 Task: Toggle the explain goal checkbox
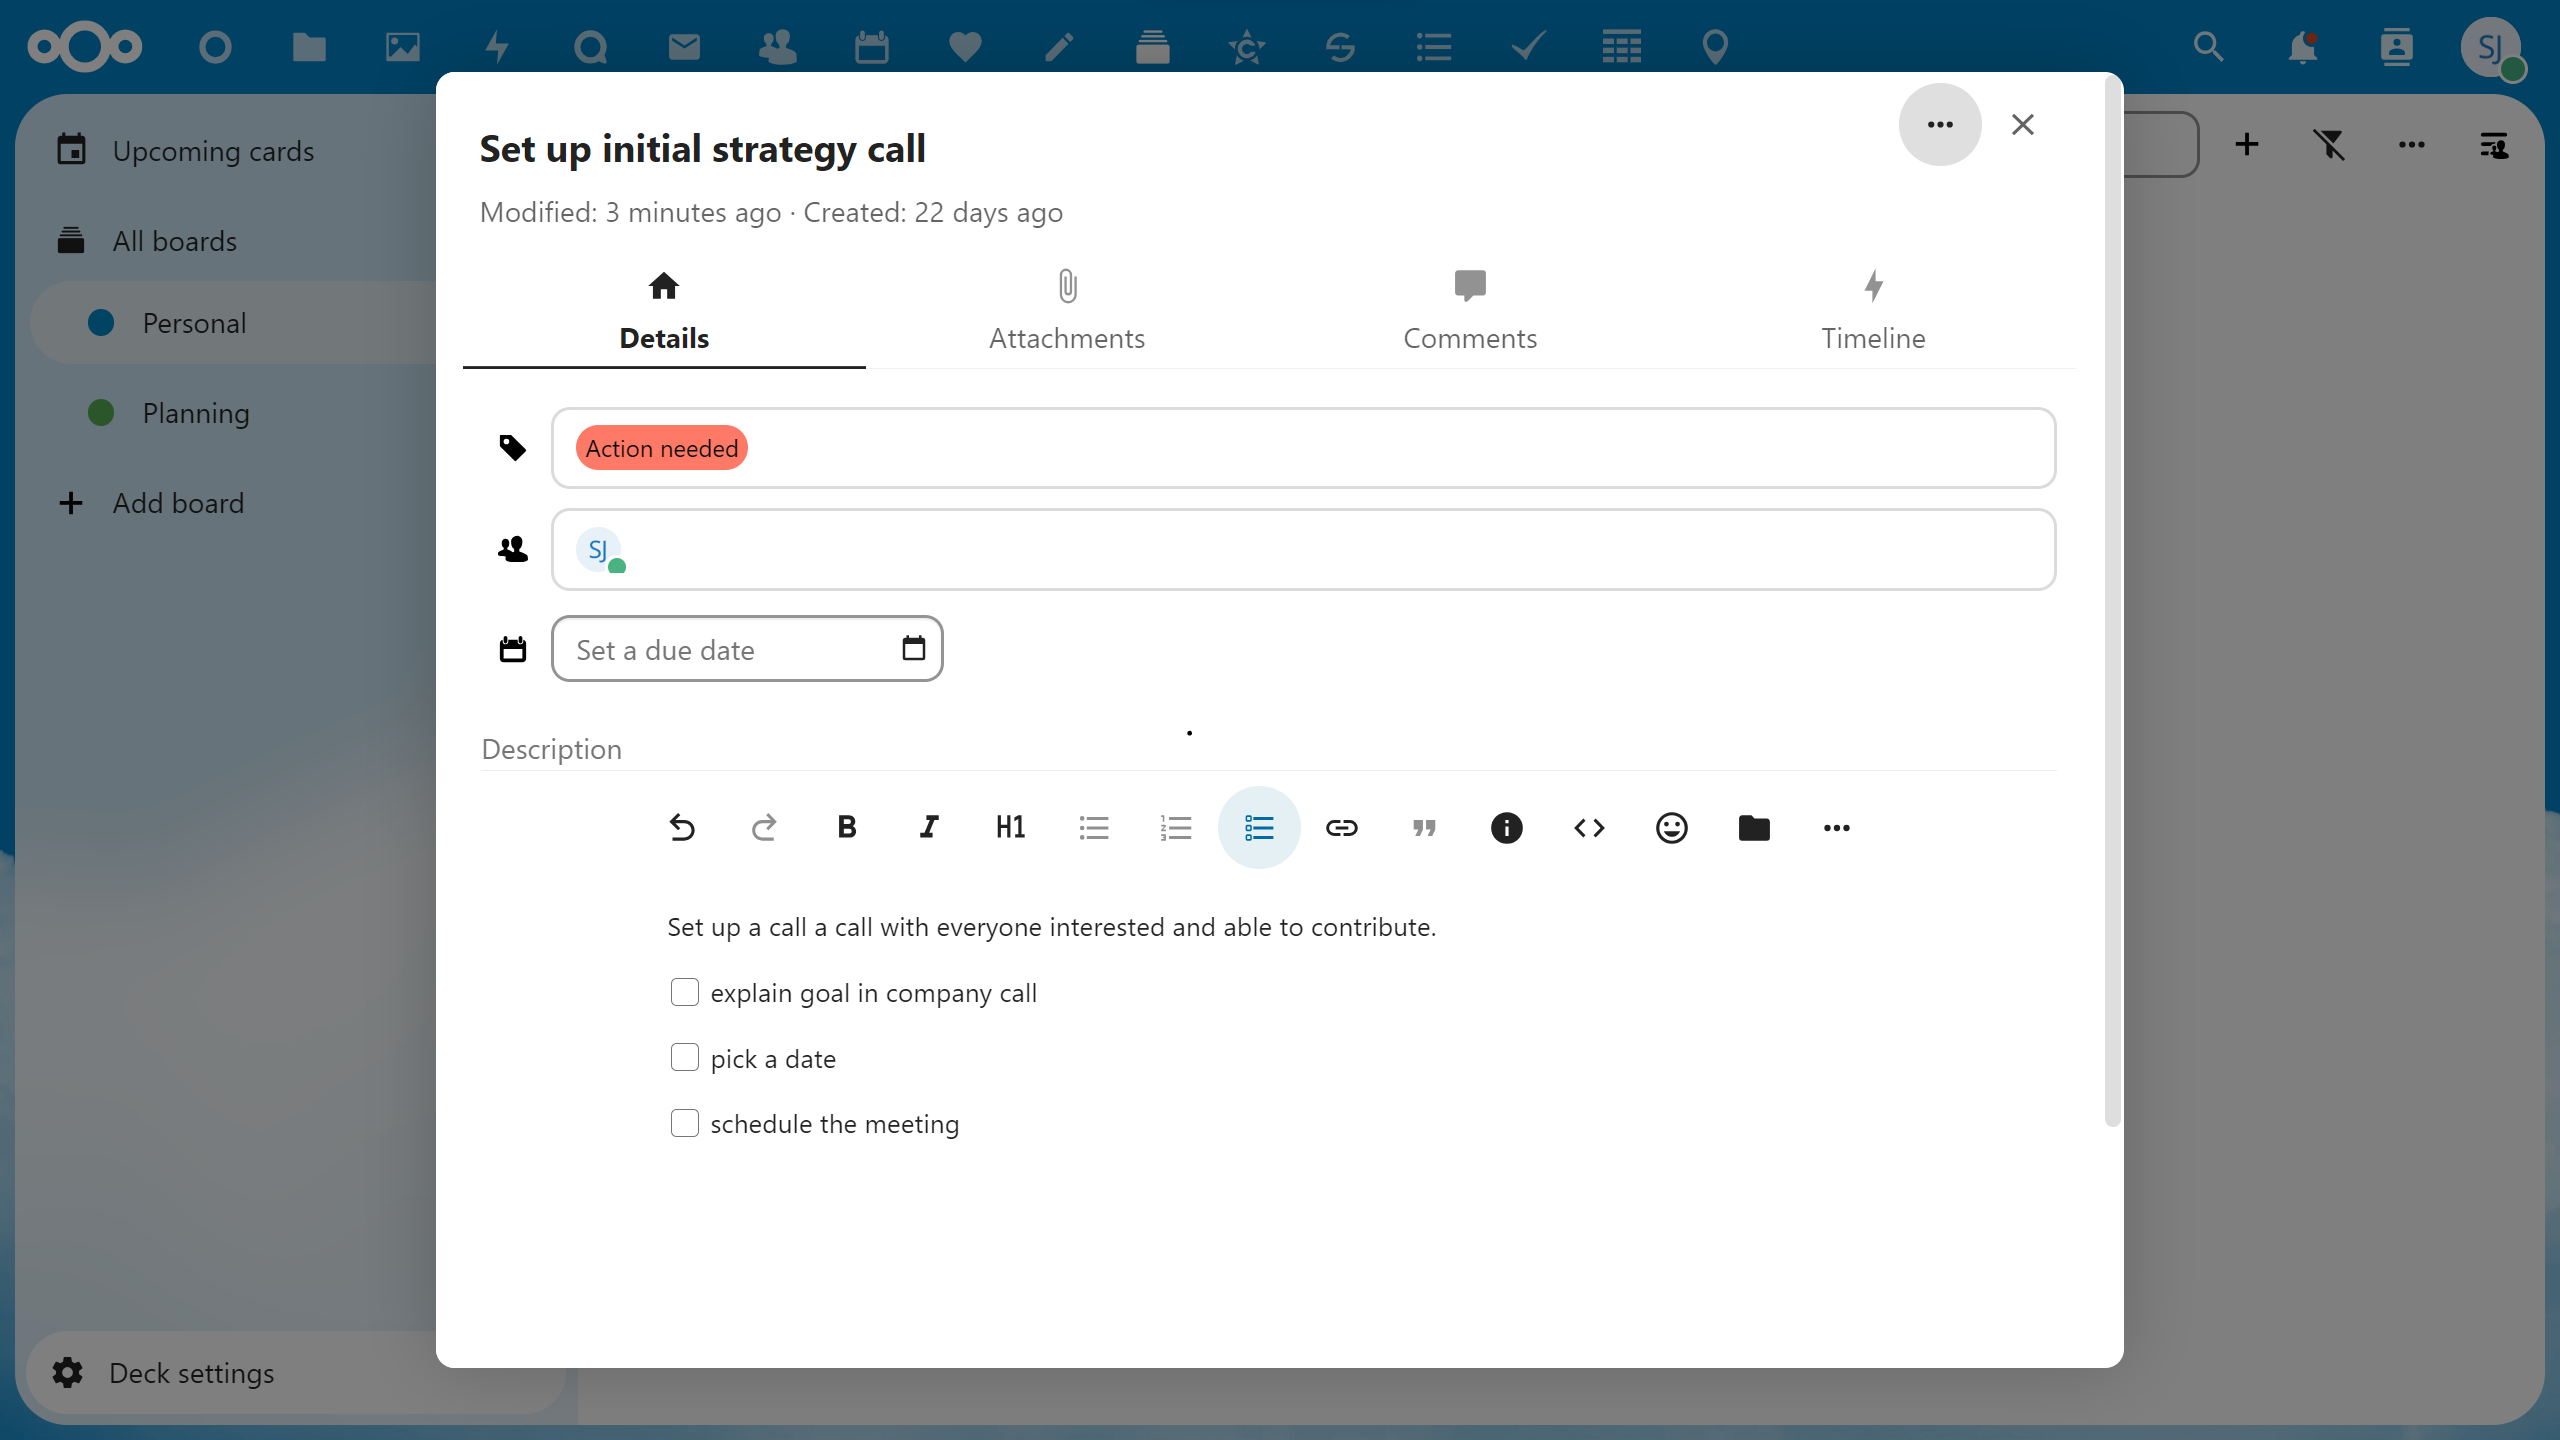point(684,990)
